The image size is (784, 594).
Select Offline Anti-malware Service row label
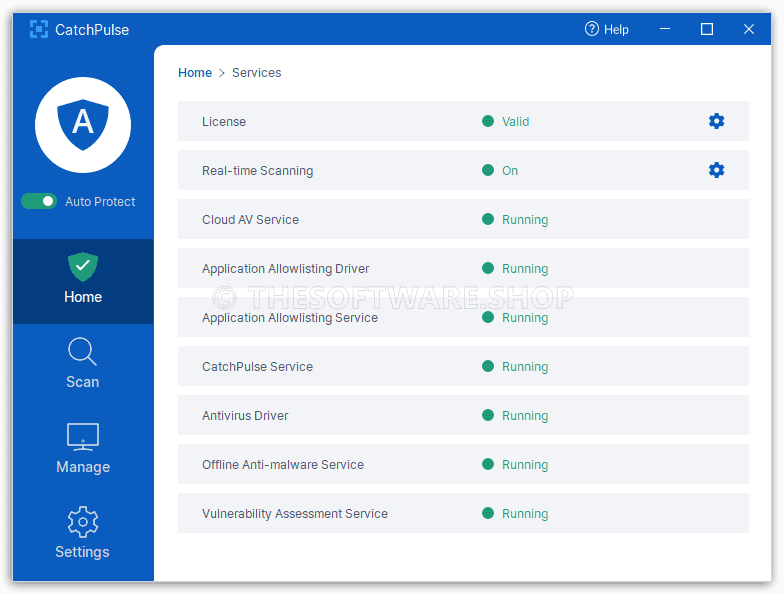(x=283, y=464)
